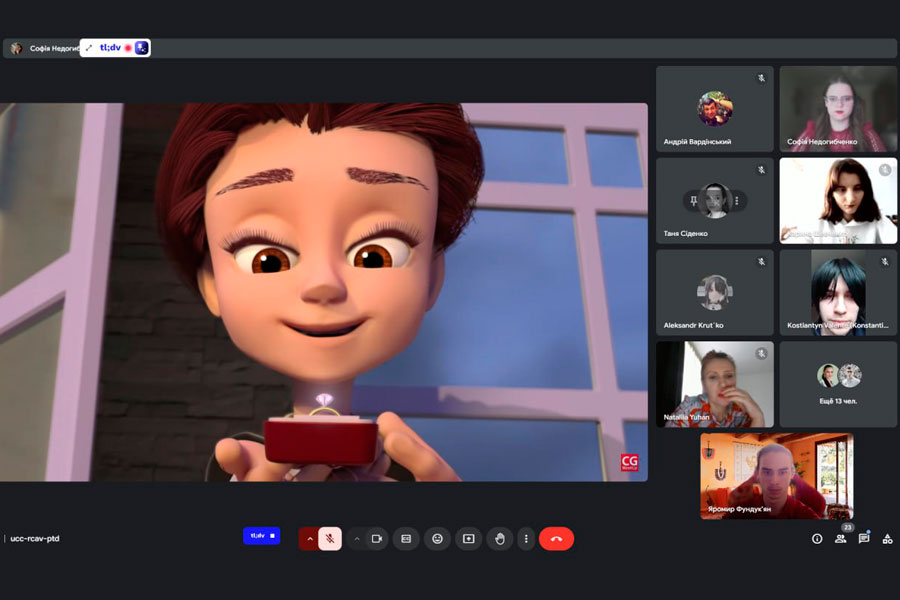
Task: Click the muted mic icon on Aleksandr Krut`ko's tile
Action: point(761,262)
